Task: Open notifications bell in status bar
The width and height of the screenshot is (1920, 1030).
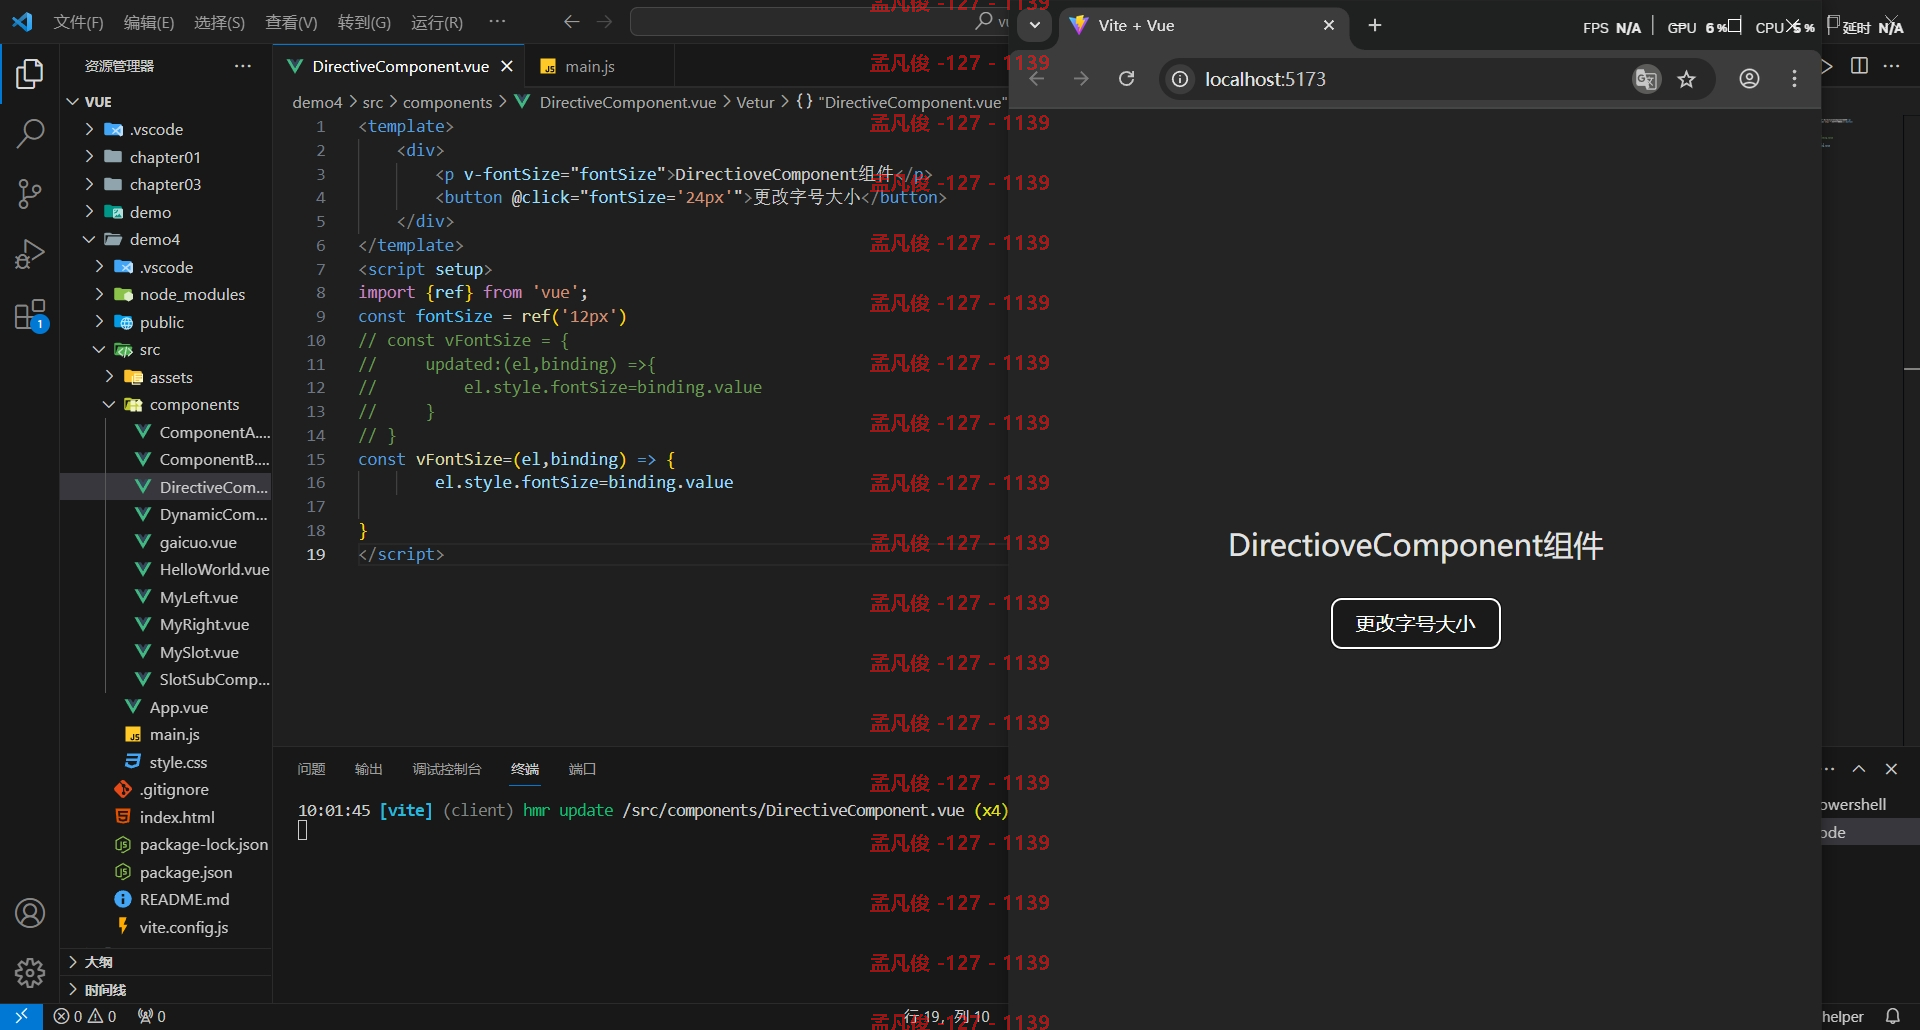Action: 1892,1016
